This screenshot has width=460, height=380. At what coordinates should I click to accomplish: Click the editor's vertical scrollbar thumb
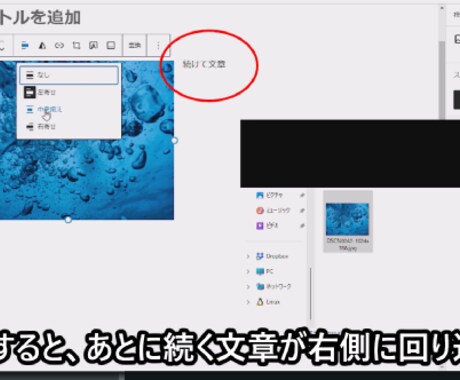[442, 80]
